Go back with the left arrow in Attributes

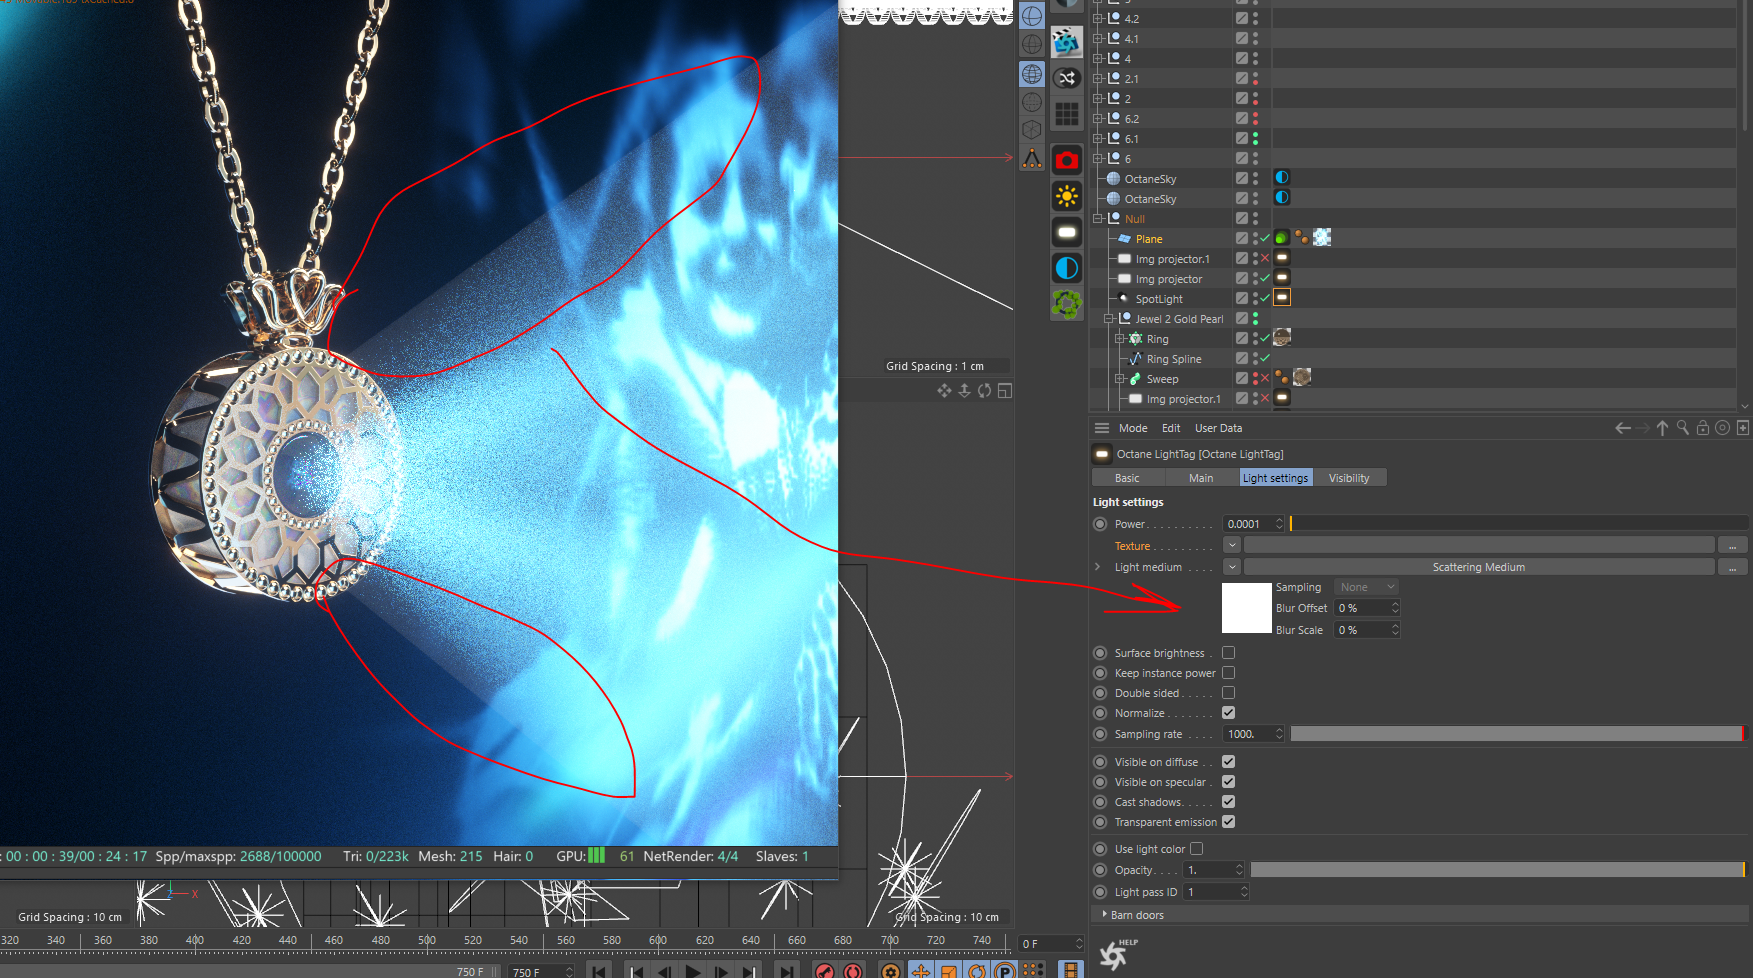point(1623,428)
